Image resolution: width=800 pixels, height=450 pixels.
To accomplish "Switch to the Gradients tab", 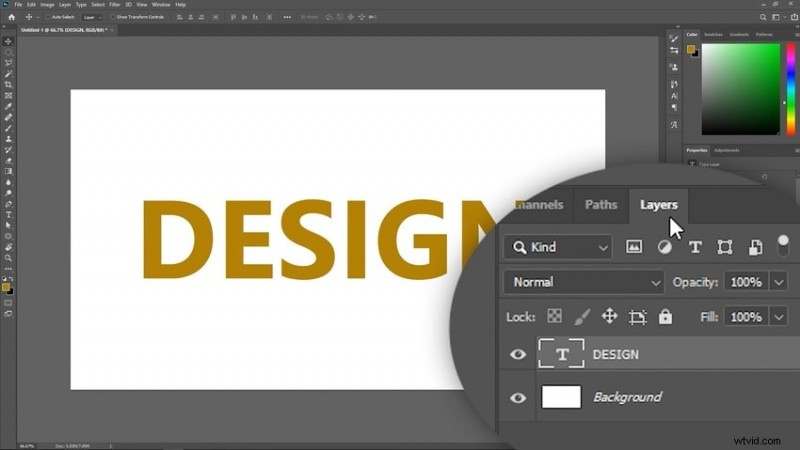I will pos(739,35).
